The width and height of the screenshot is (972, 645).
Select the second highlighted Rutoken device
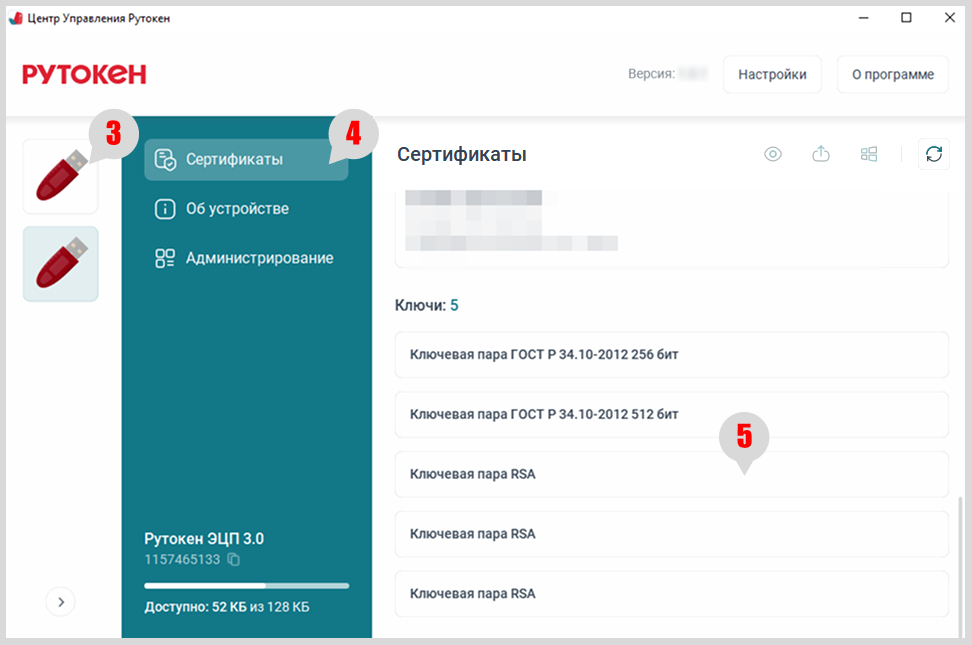pyautogui.click(x=60, y=264)
